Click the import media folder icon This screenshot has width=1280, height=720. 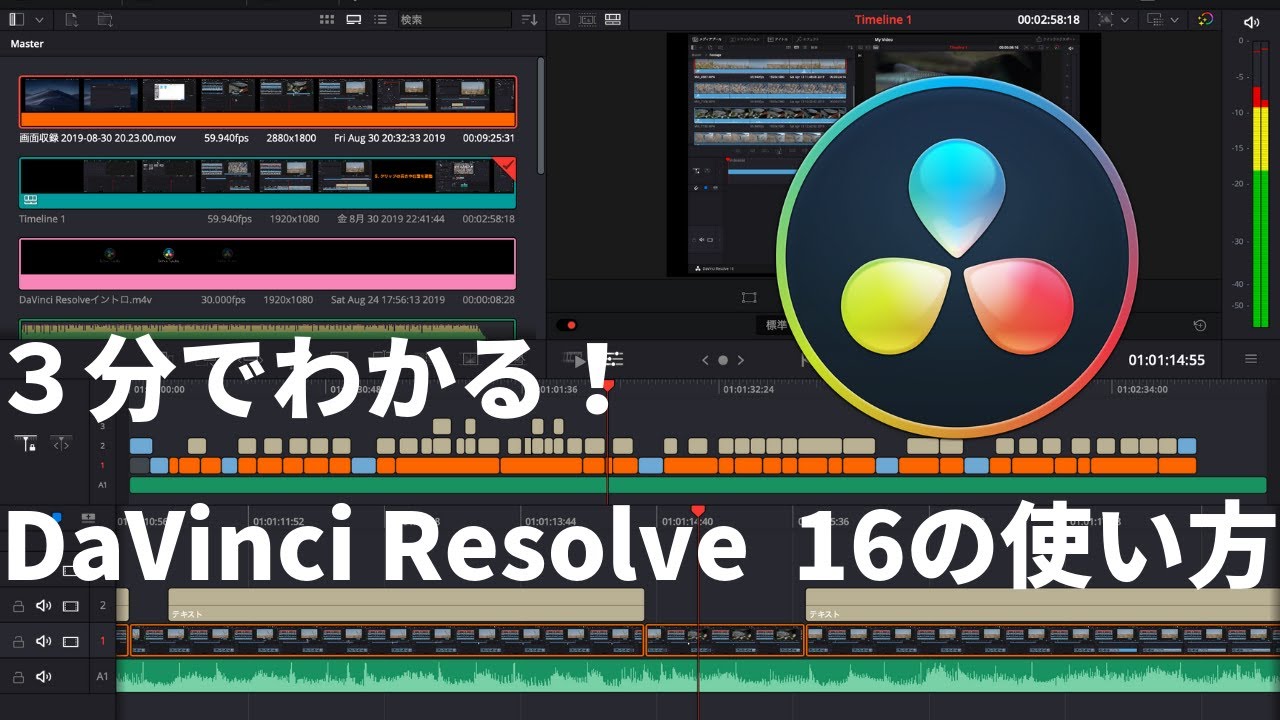point(104,19)
